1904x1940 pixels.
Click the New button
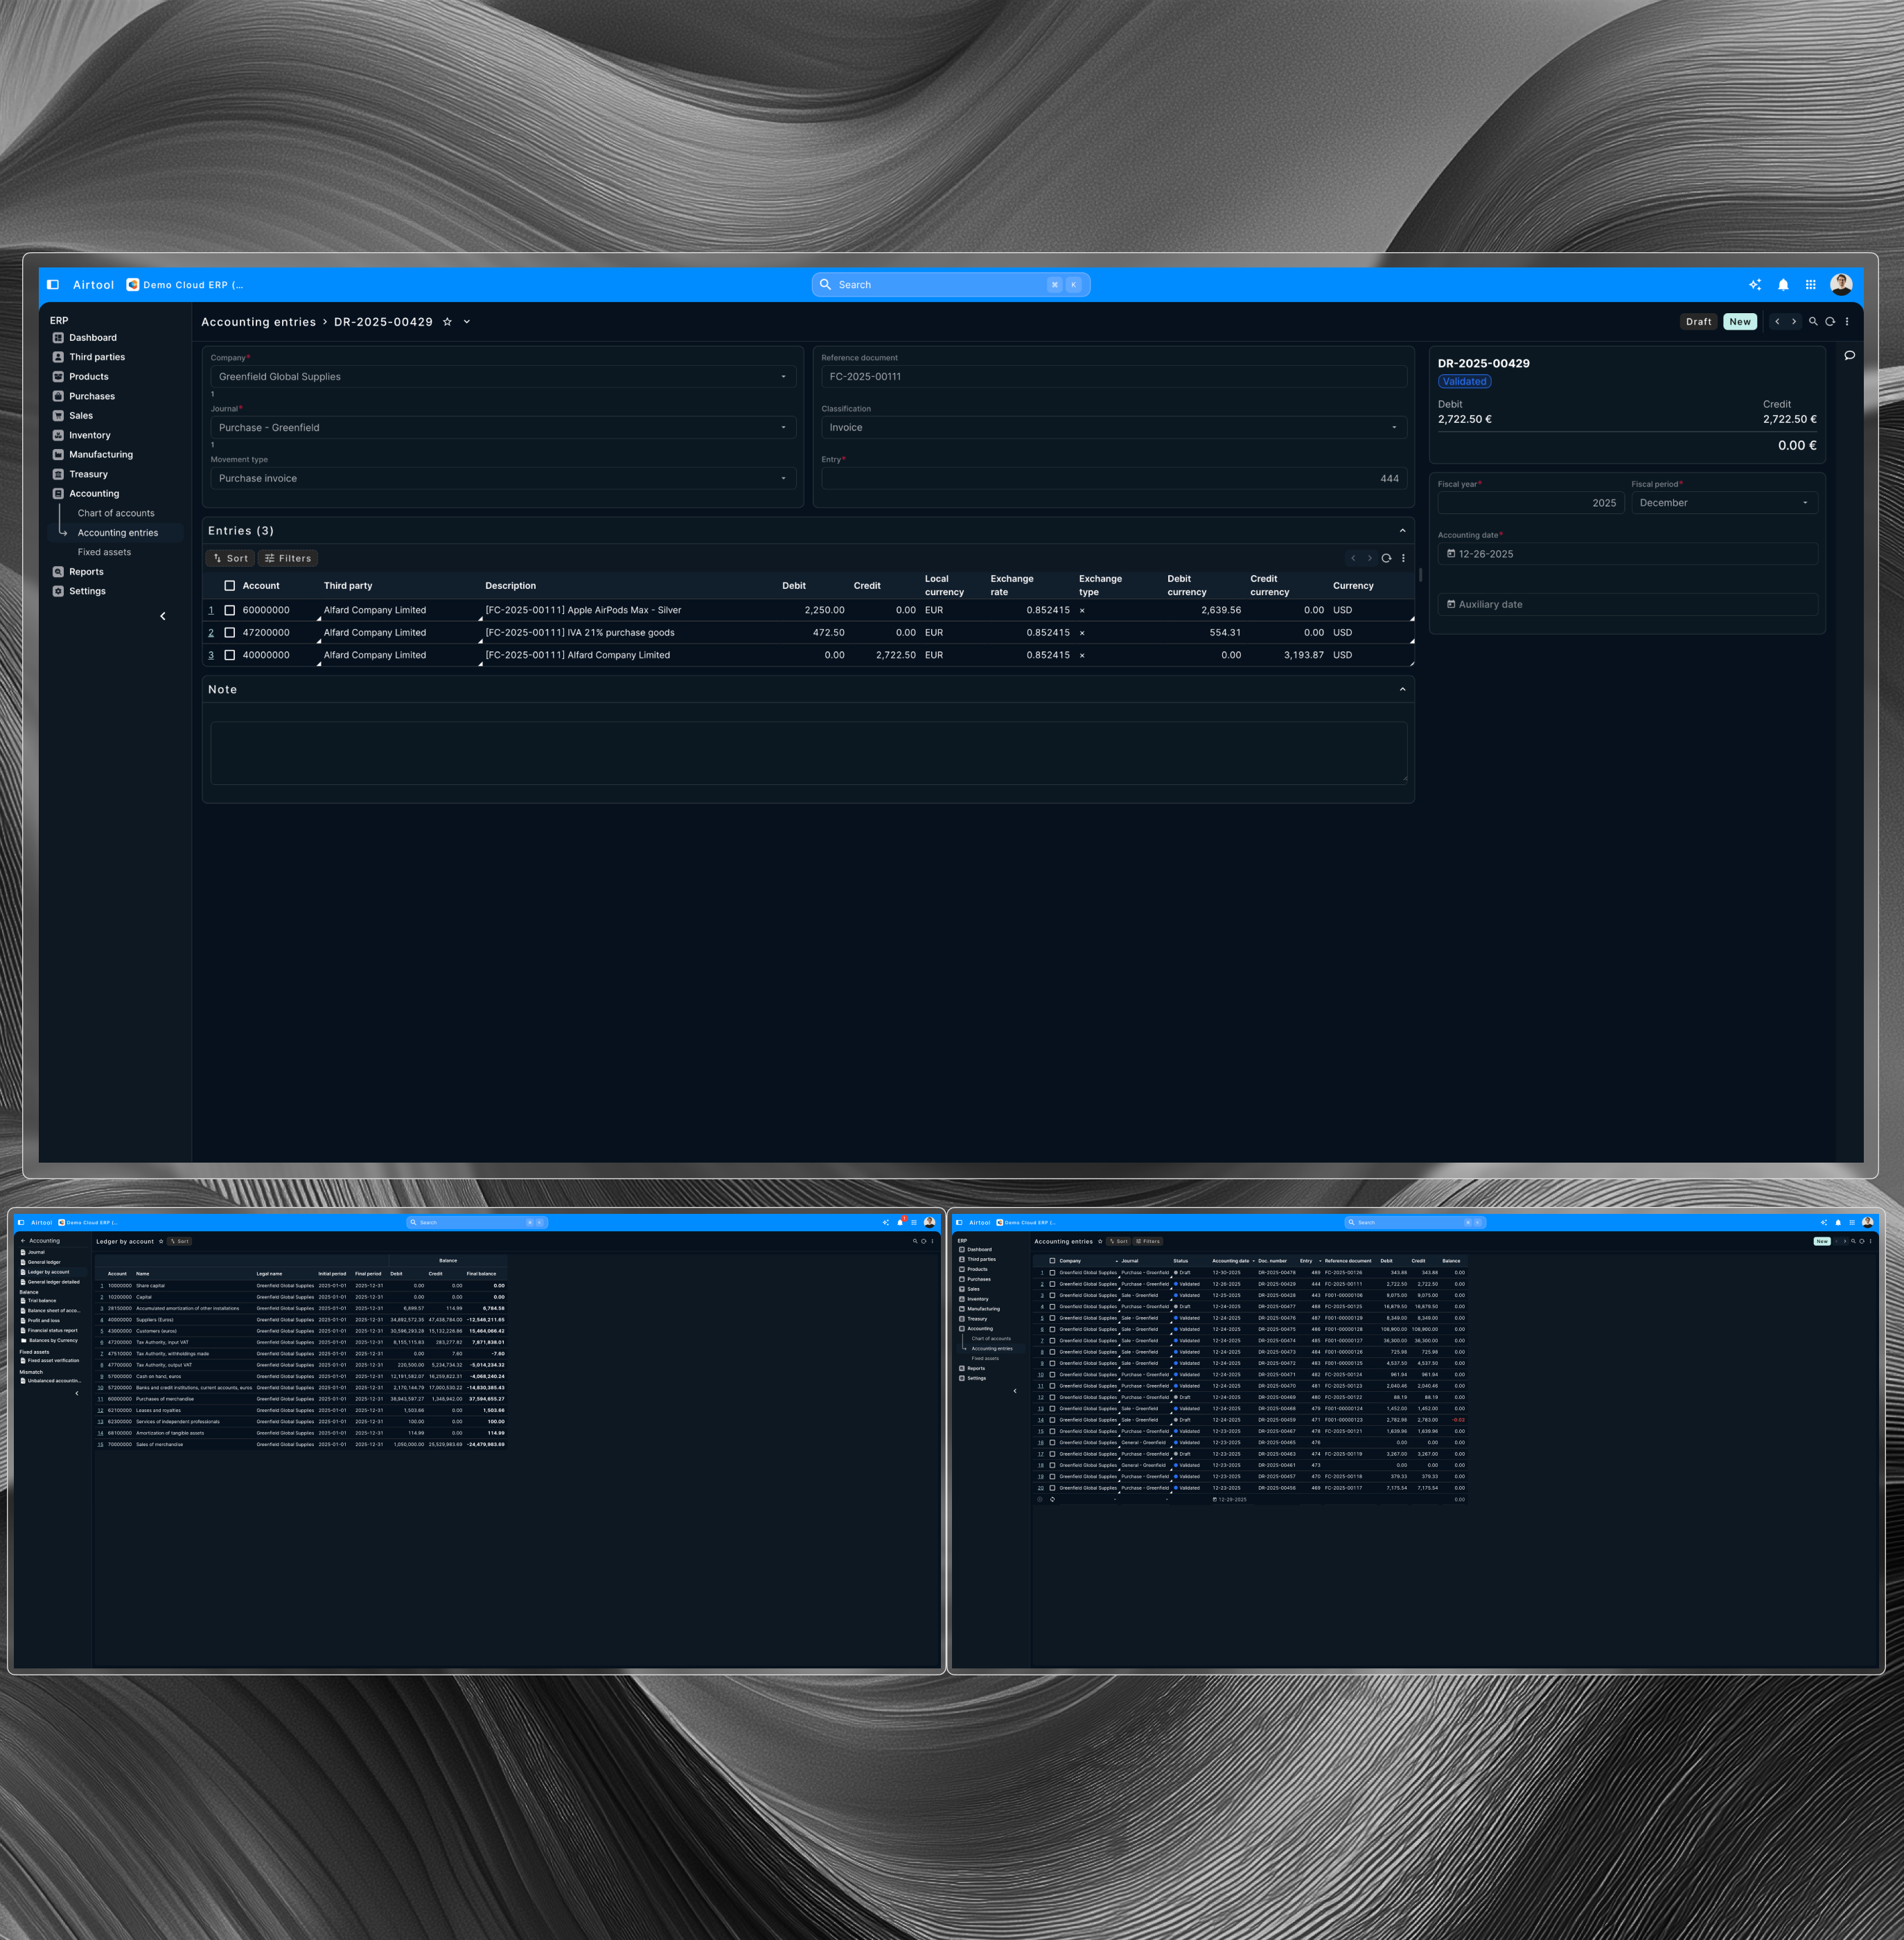tap(1740, 322)
